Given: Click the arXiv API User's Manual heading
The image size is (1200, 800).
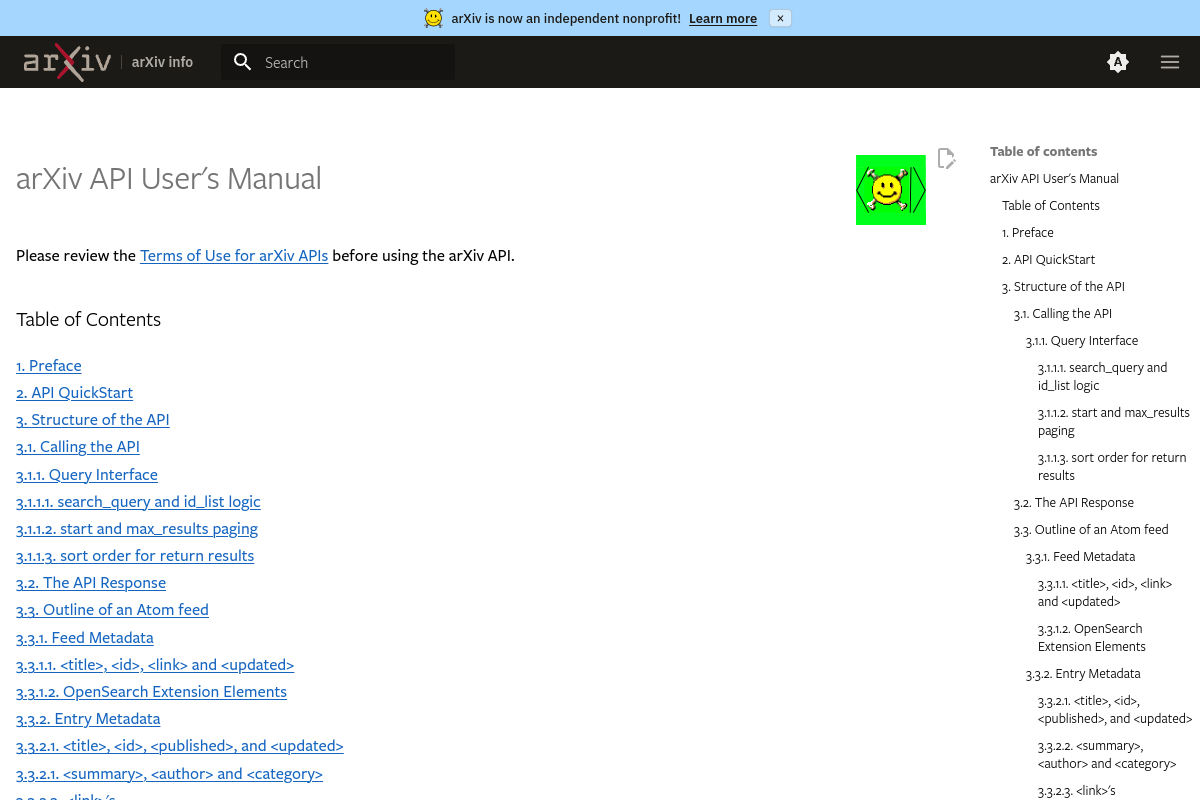Looking at the screenshot, I should (169, 178).
